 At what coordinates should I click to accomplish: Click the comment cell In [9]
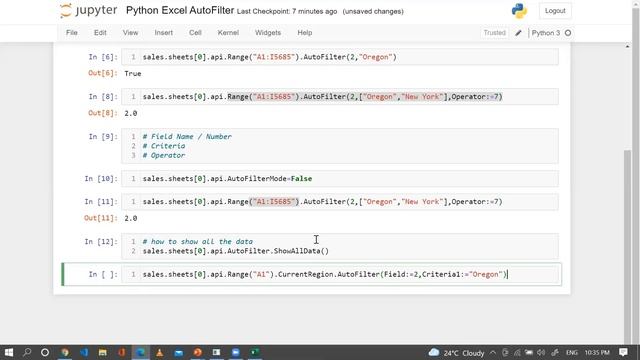click(x=340, y=146)
